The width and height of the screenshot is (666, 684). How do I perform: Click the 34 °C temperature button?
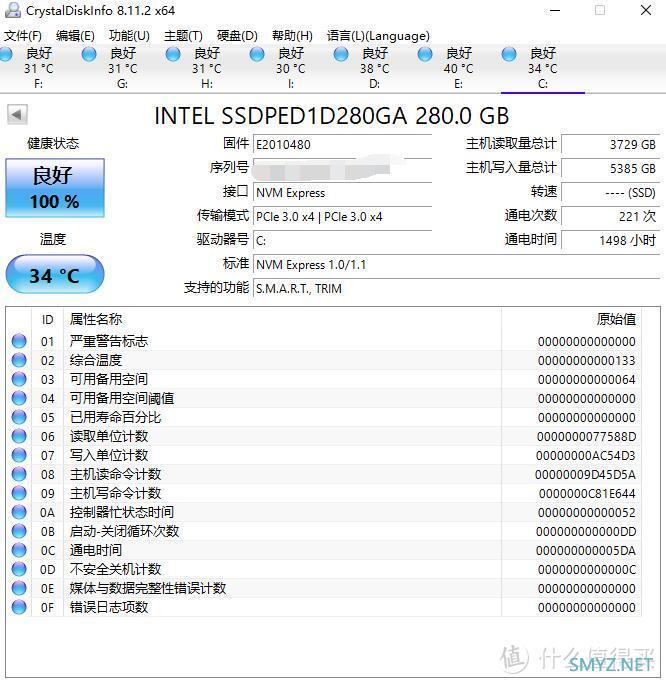coord(55,274)
